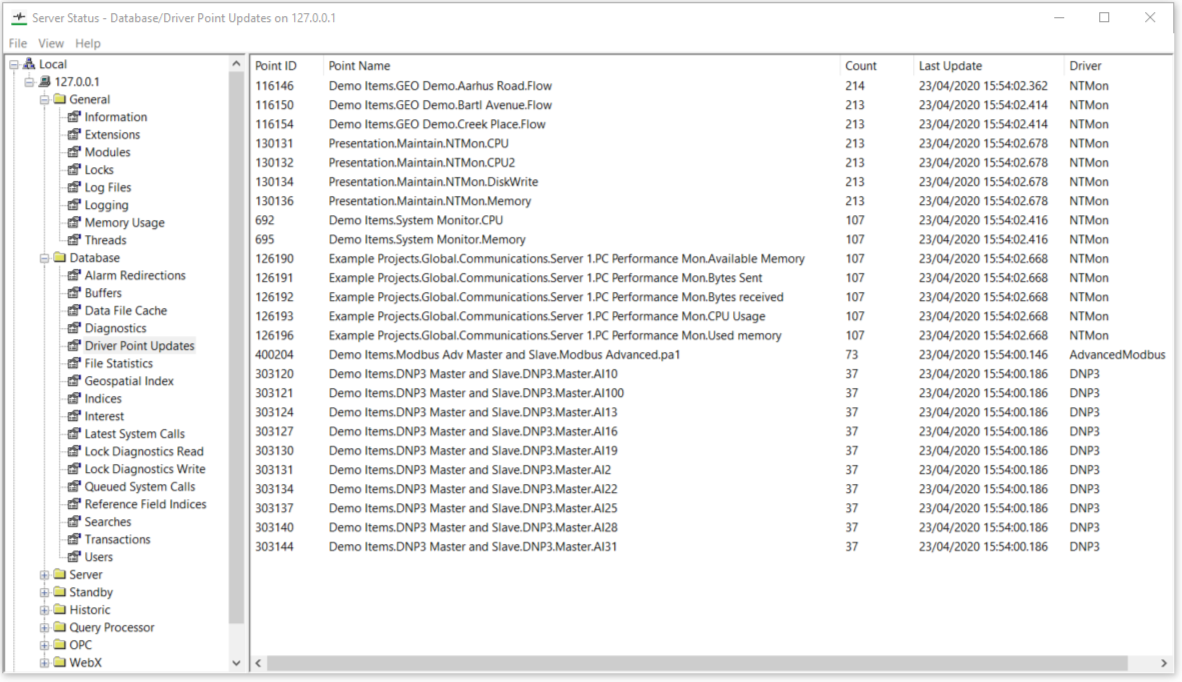Image resolution: width=1182 pixels, height=682 pixels.
Task: Expand the WebX tree folder
Action: click(x=44, y=663)
